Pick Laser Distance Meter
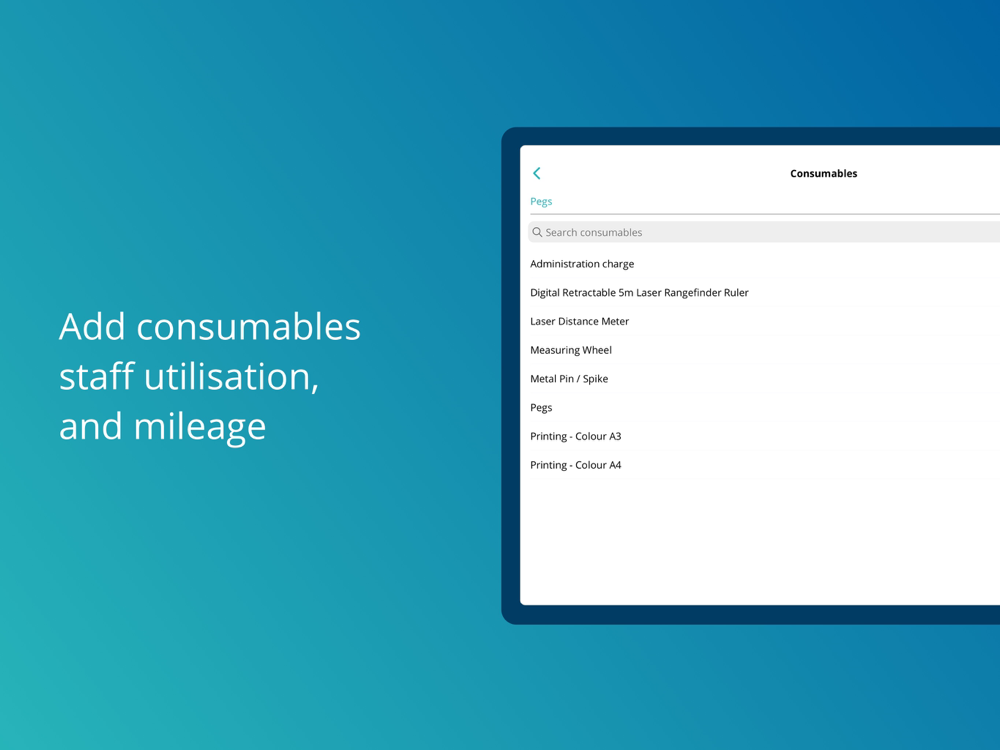Image resolution: width=1000 pixels, height=750 pixels. (765, 321)
